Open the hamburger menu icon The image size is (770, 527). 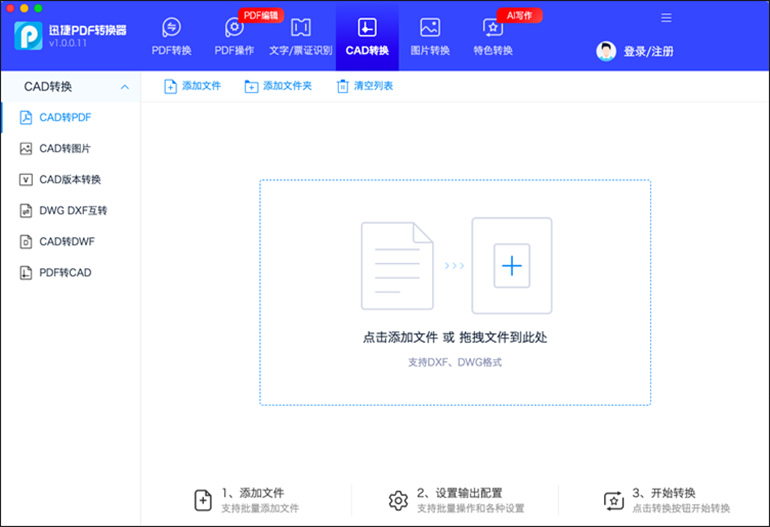pos(666,18)
